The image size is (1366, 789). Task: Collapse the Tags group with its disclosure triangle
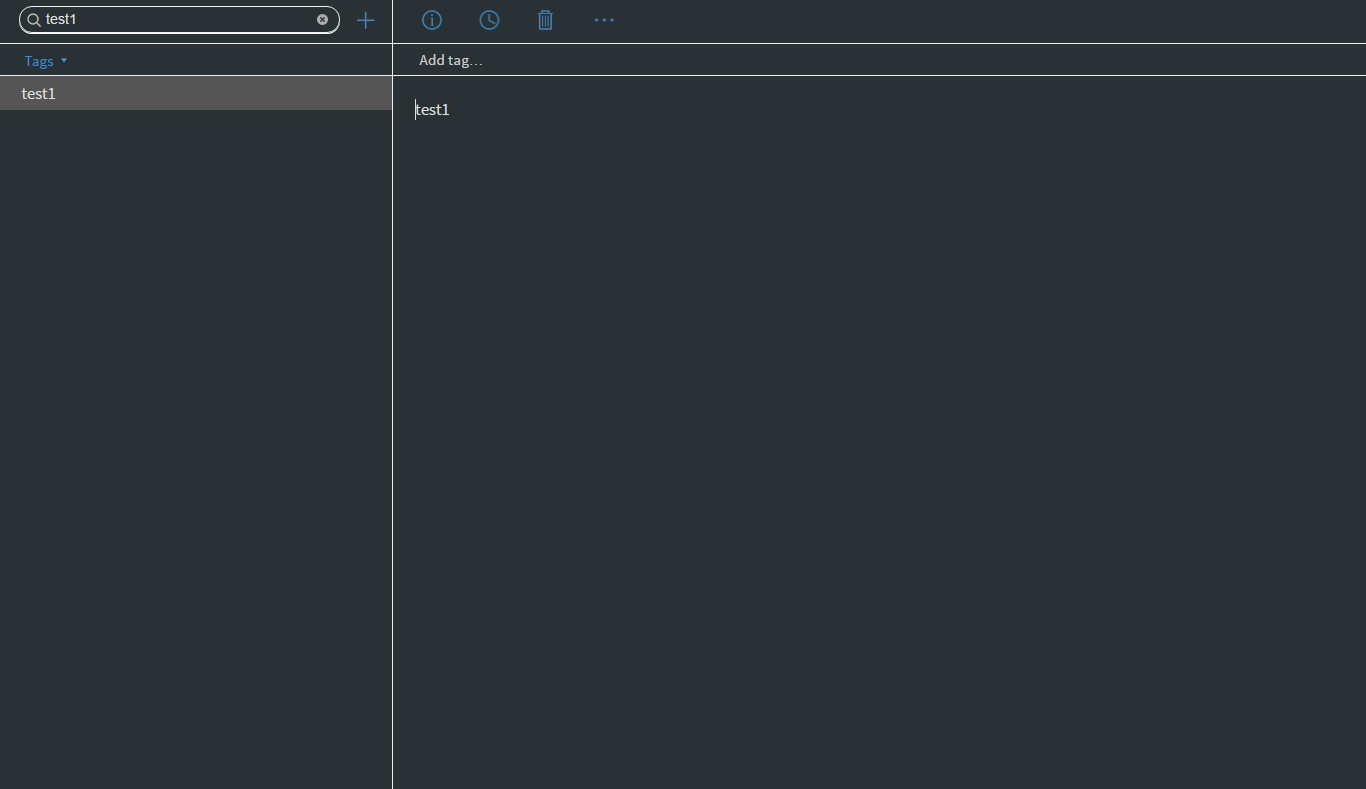(x=64, y=60)
